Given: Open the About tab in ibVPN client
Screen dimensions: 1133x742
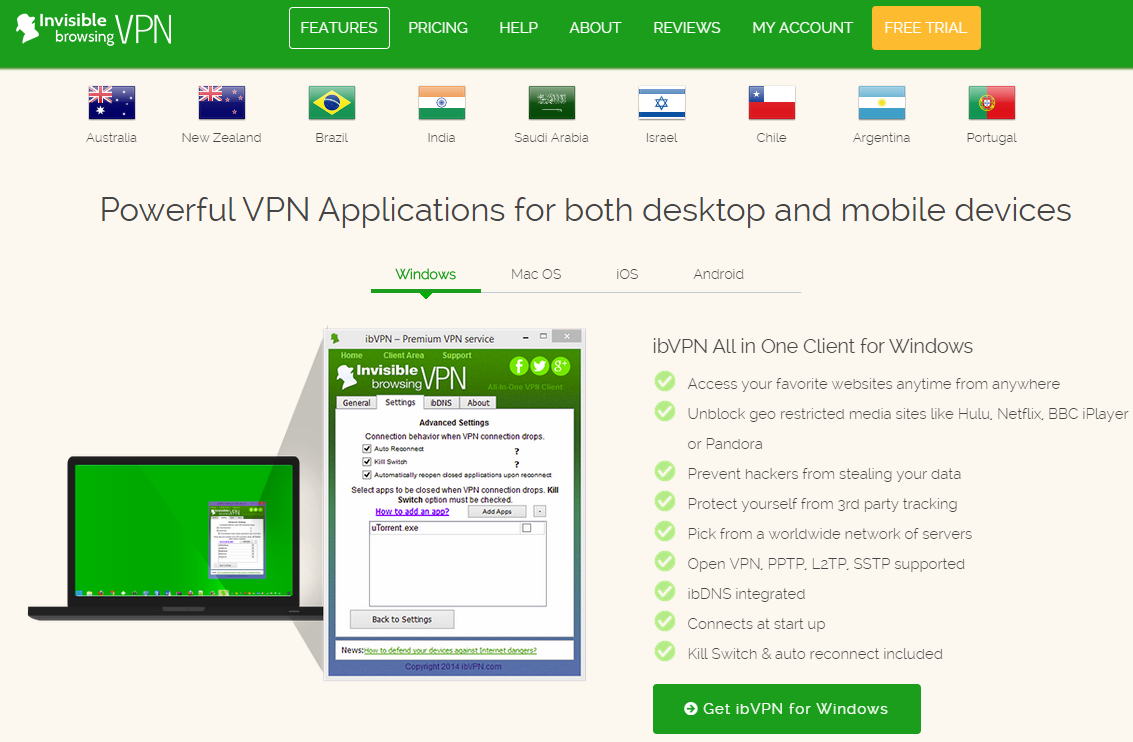Looking at the screenshot, I should point(478,403).
